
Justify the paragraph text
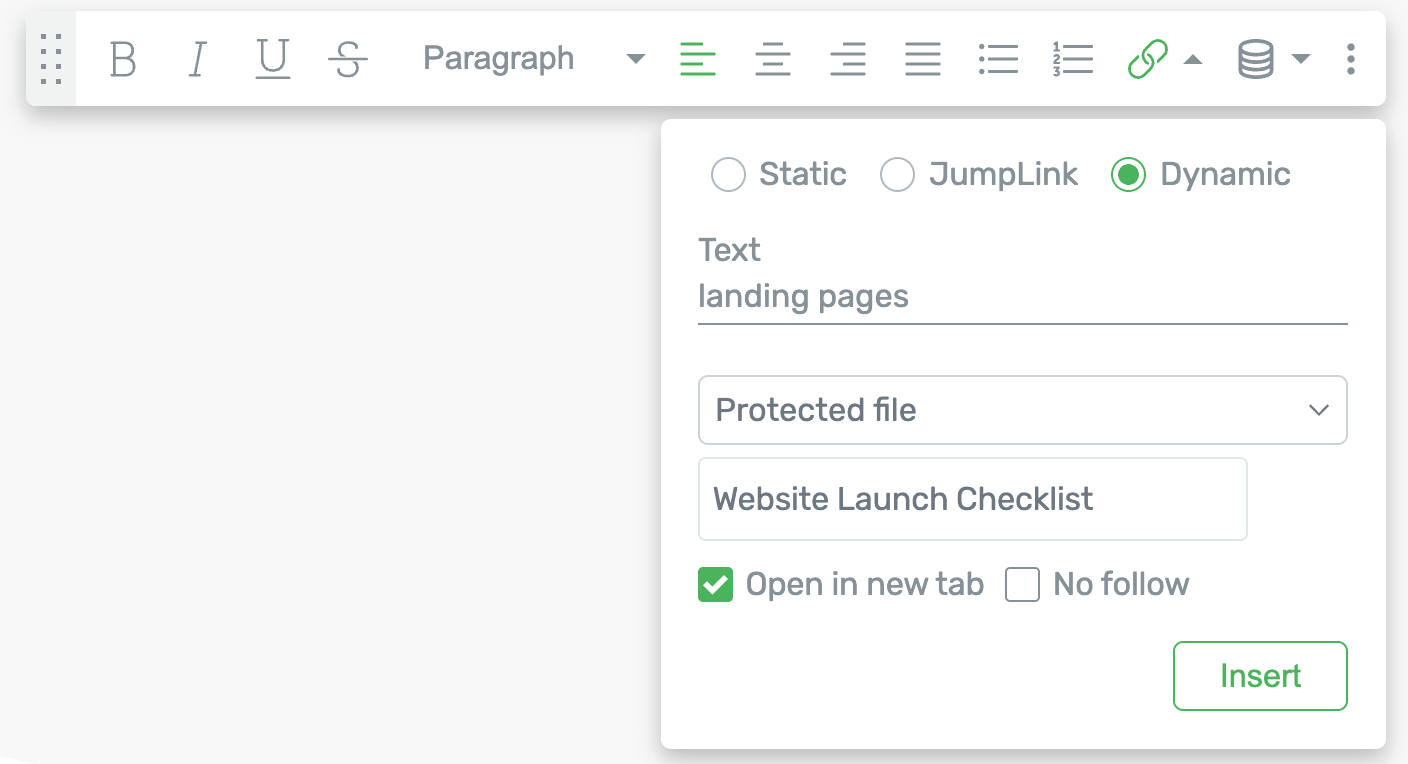coord(923,59)
